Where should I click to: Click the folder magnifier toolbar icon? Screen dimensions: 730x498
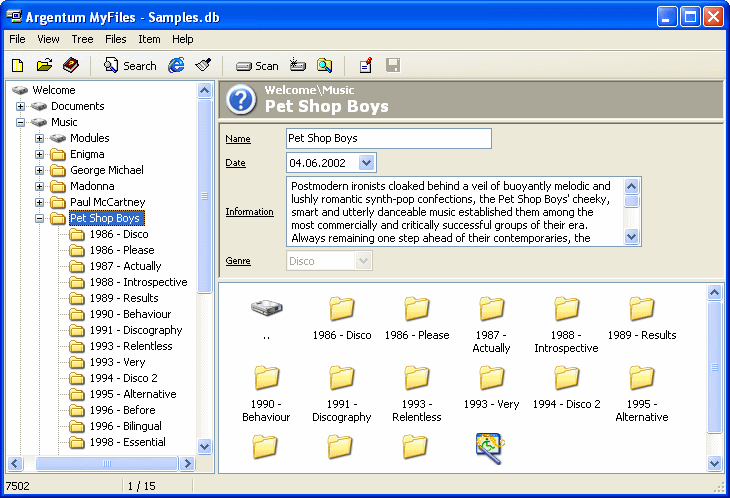click(x=324, y=66)
